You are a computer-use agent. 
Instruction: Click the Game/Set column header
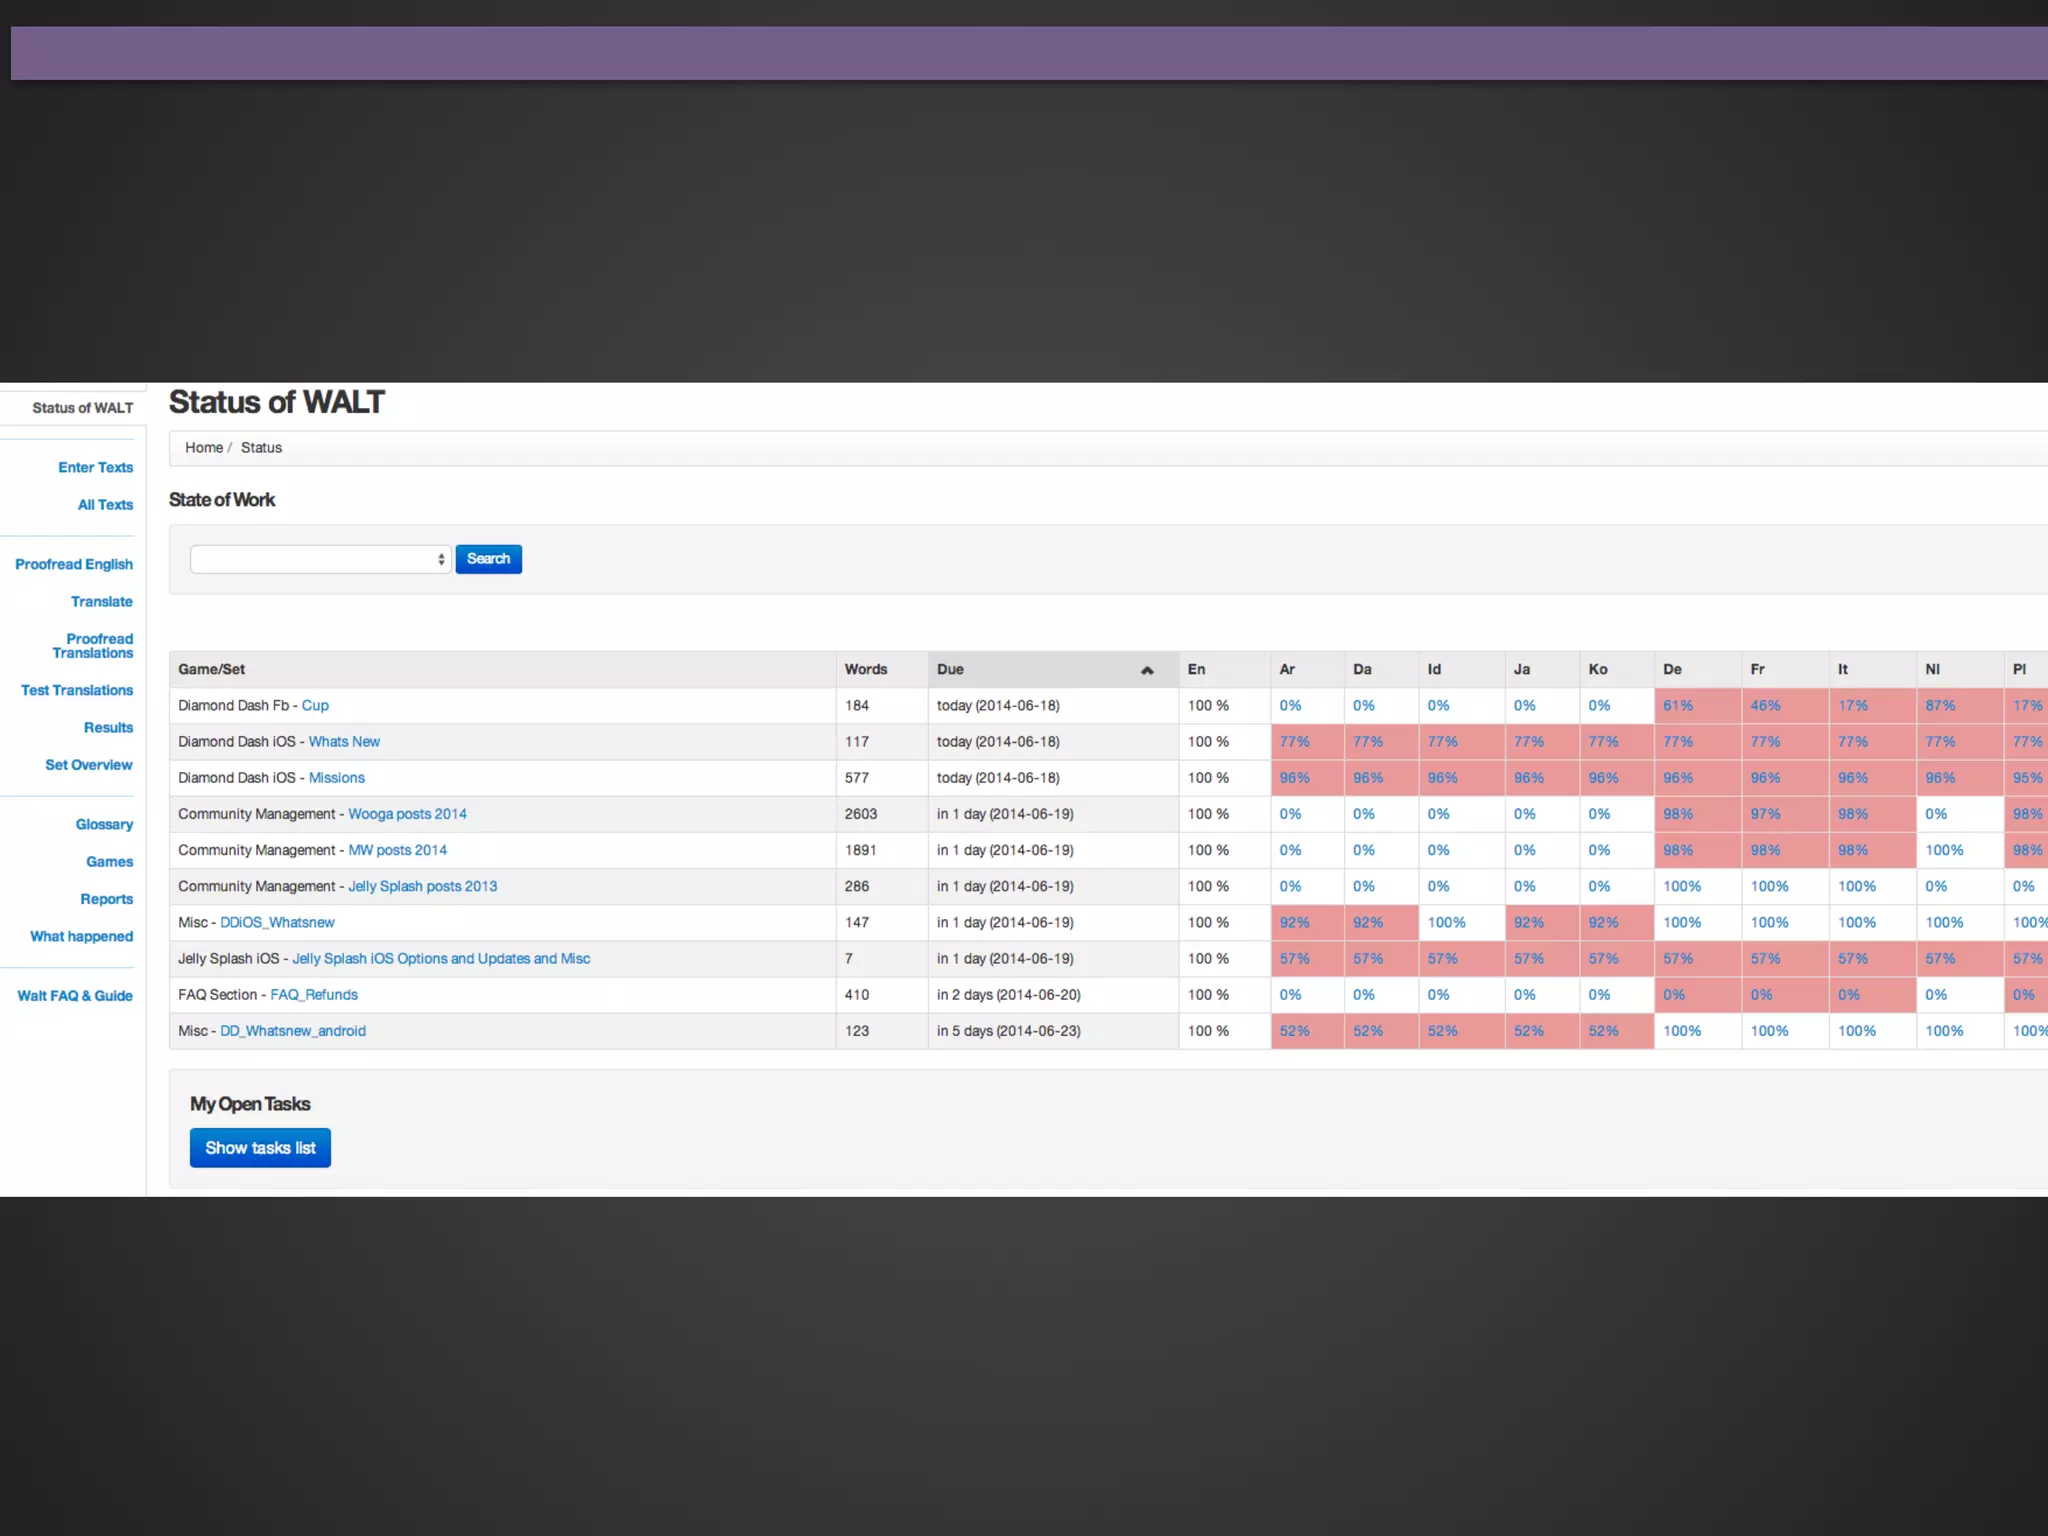click(x=212, y=670)
